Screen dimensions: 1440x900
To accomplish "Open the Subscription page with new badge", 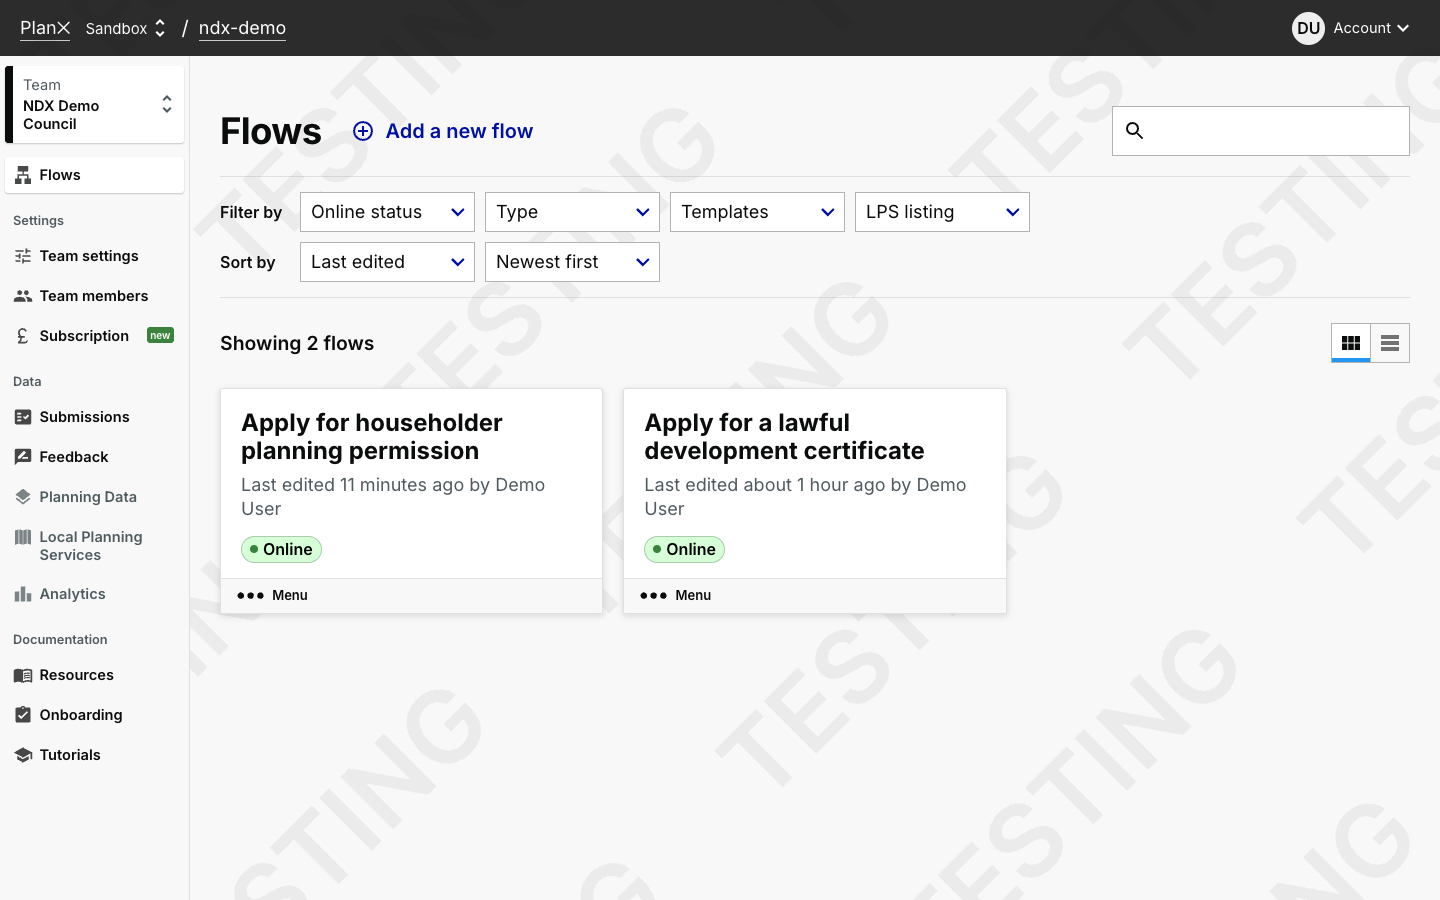I will [84, 336].
